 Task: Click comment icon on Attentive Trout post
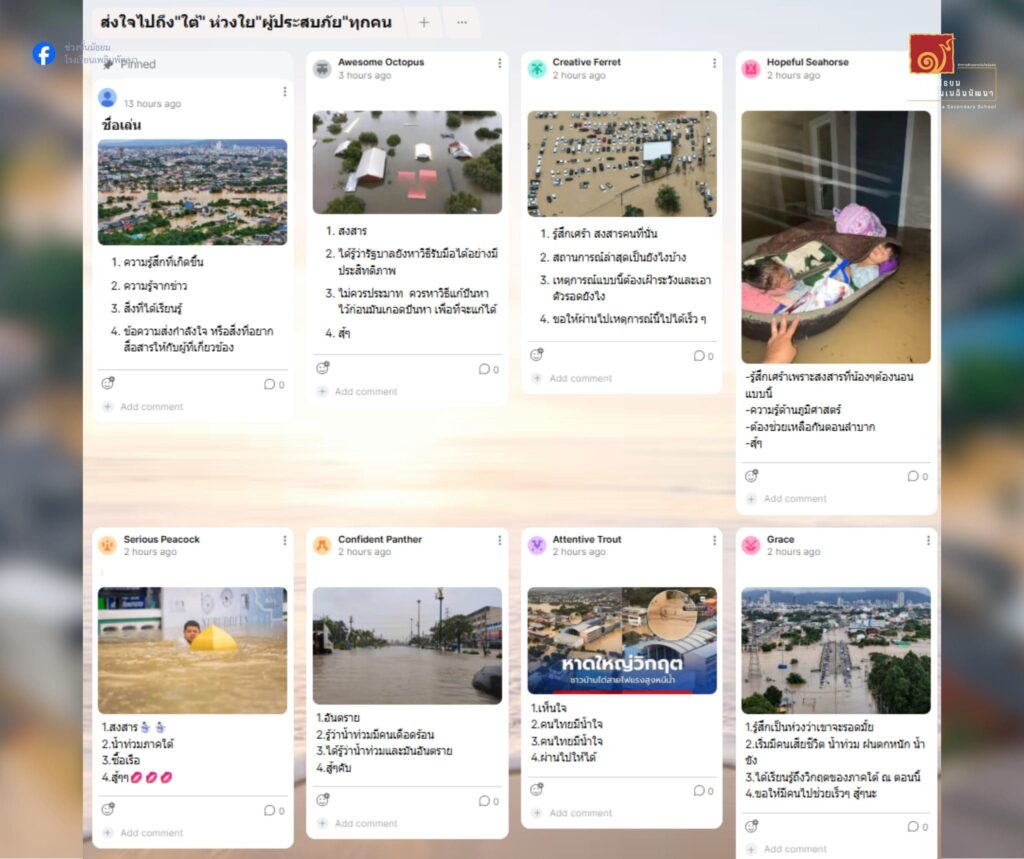(x=699, y=790)
